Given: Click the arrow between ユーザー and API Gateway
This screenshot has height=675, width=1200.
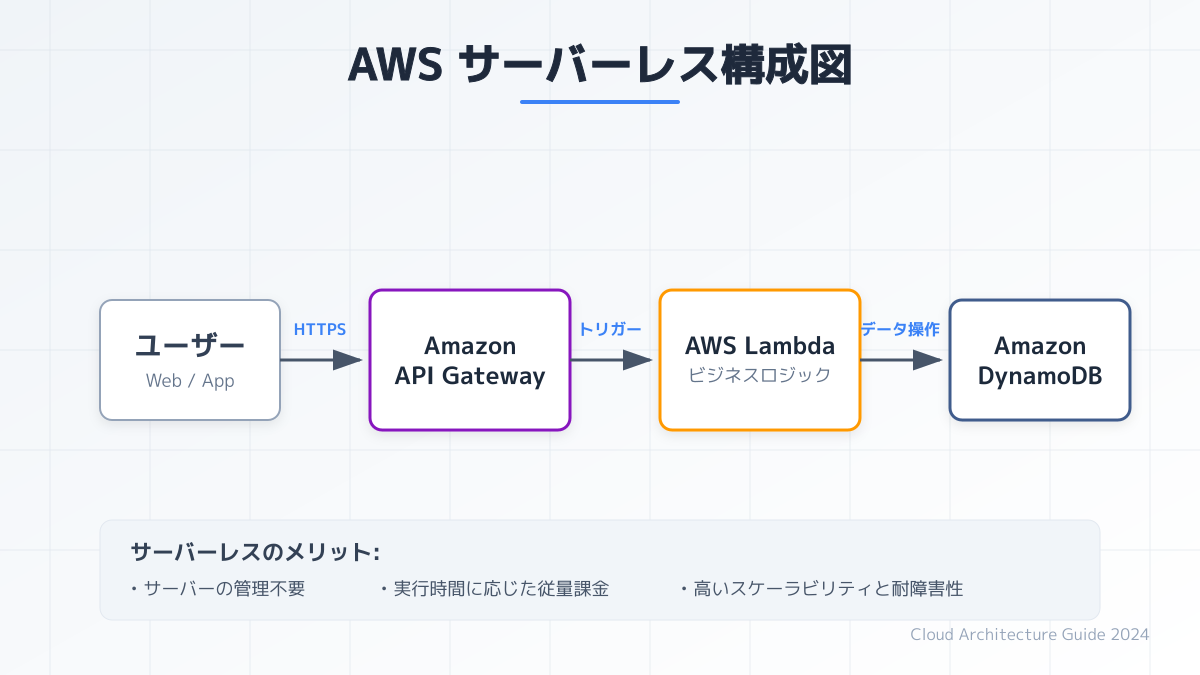Looking at the screenshot, I should click(322, 360).
